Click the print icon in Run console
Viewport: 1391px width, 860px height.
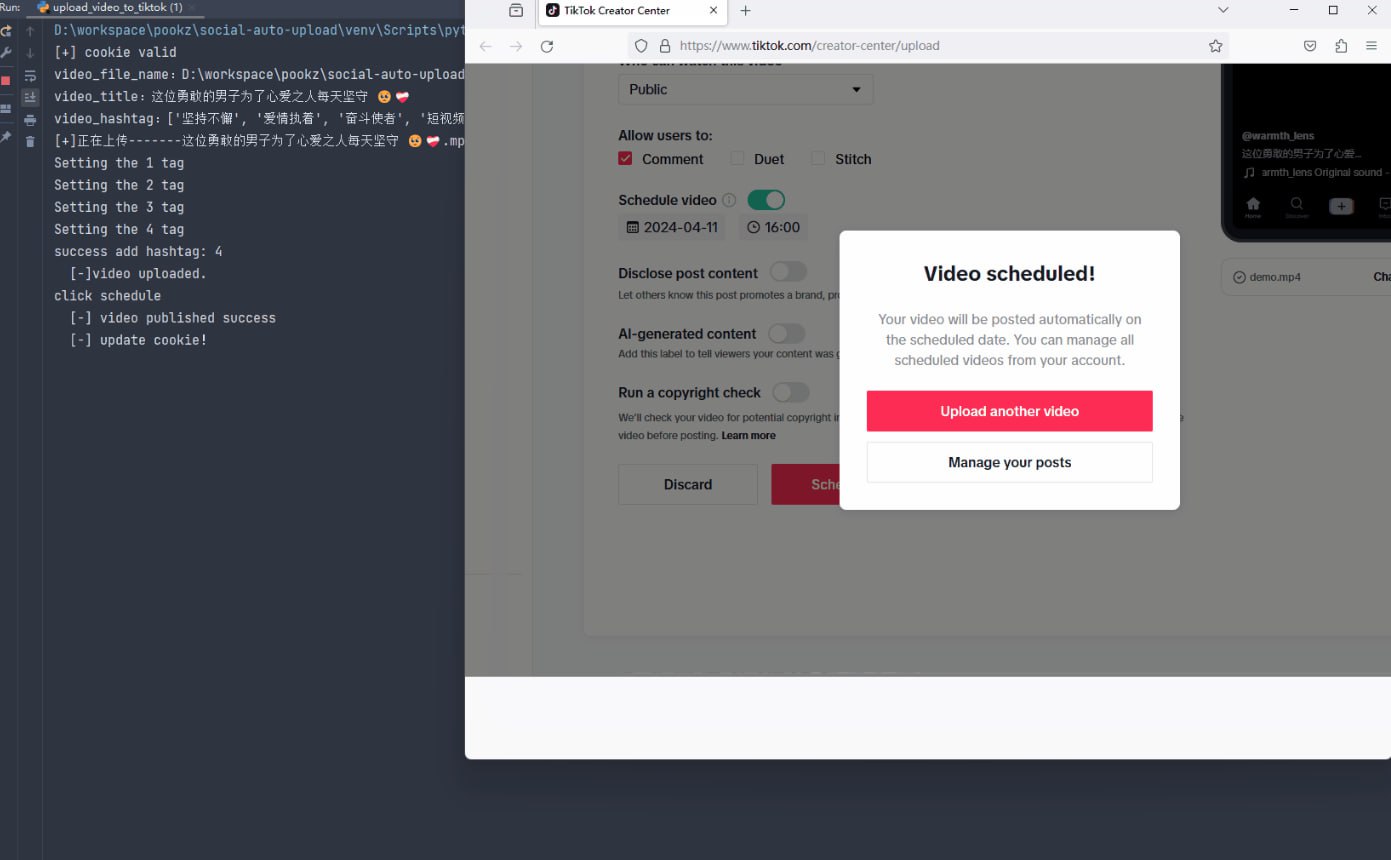30,120
